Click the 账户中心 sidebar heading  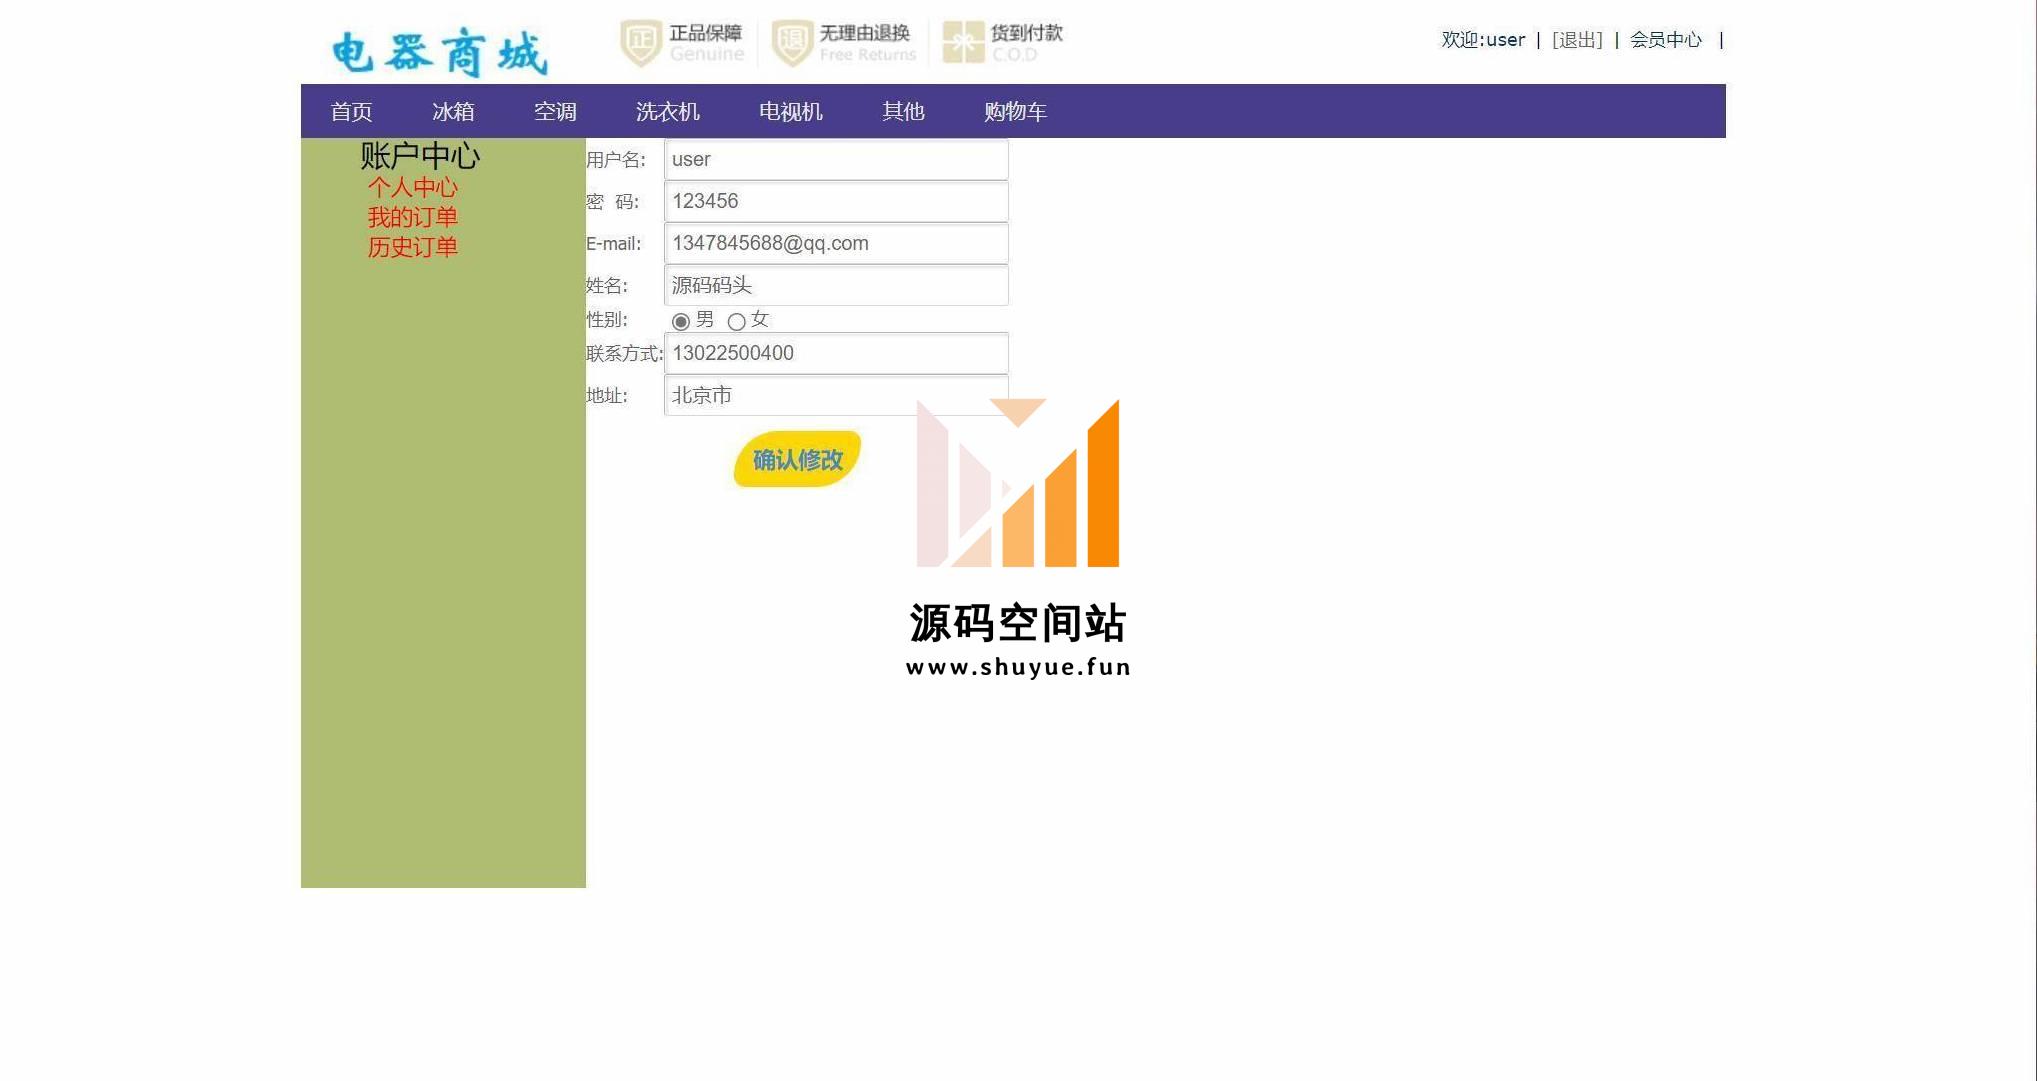coord(420,156)
